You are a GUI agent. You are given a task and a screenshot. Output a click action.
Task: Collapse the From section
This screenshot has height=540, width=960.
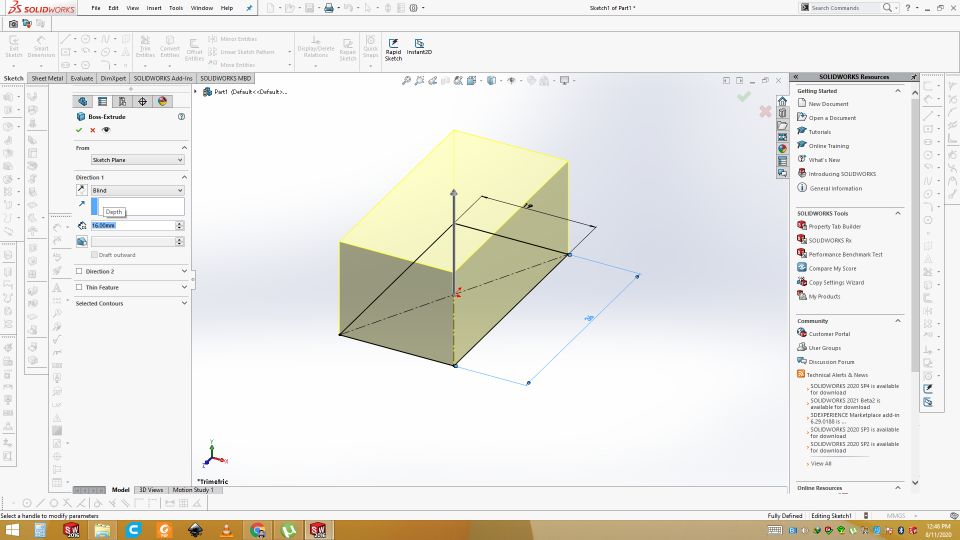(184, 148)
